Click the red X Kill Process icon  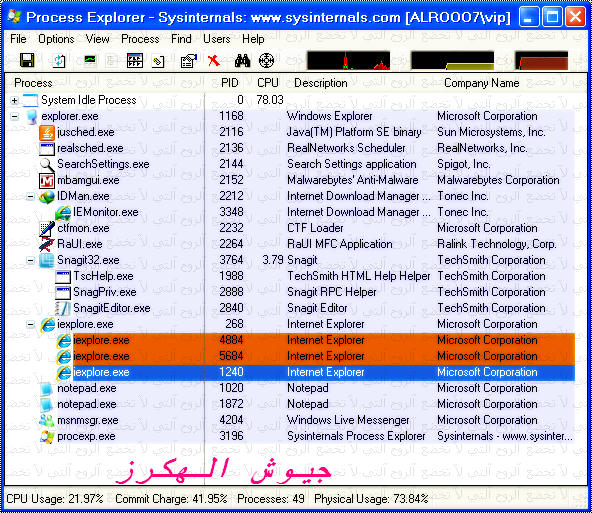point(214,60)
